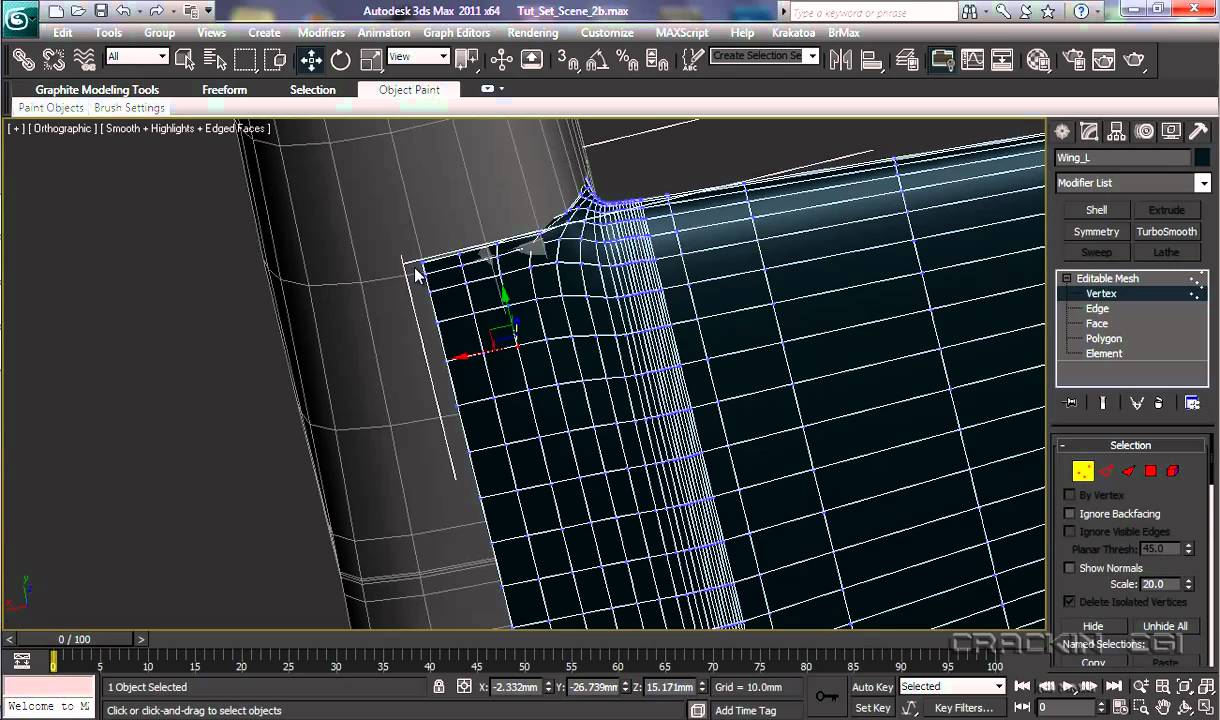Image resolution: width=1220 pixels, height=720 pixels.
Task: Open Key Filters dialog button
Action: pyautogui.click(x=964, y=708)
